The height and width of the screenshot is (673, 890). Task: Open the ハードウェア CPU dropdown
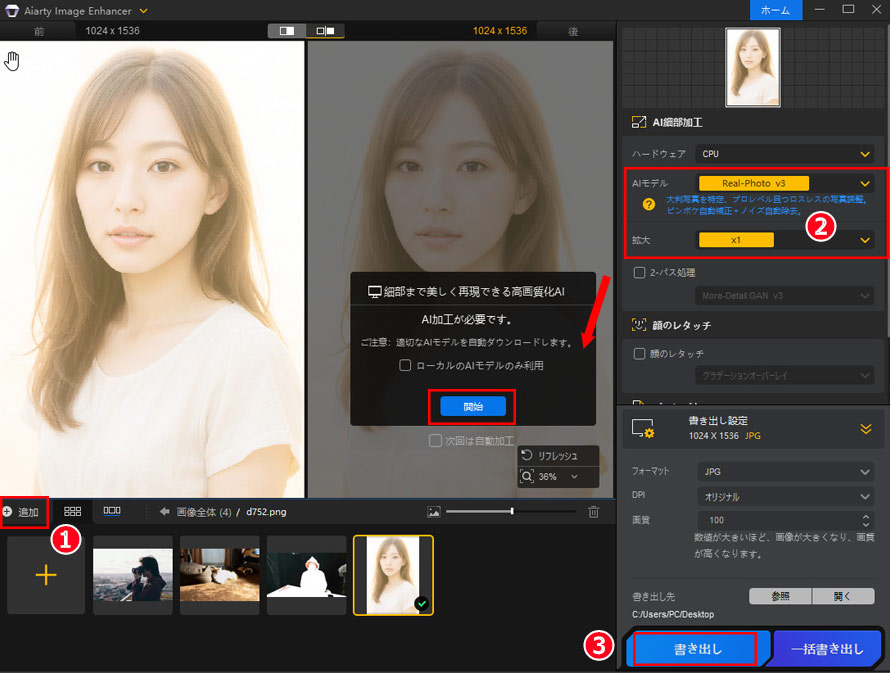pyautogui.click(x=785, y=154)
